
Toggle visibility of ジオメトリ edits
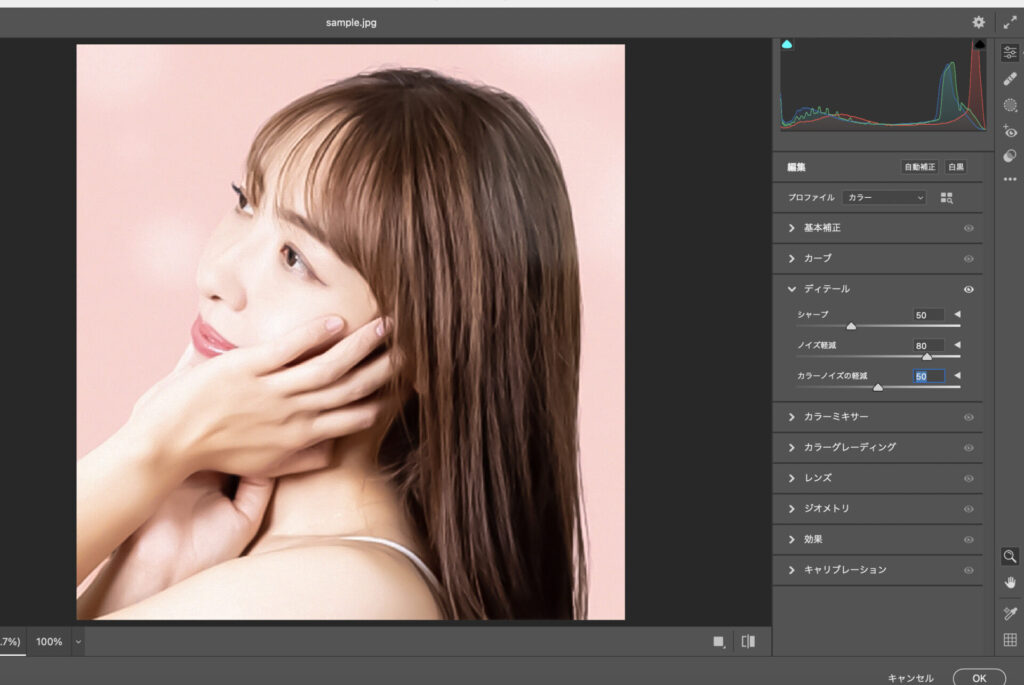[x=968, y=509]
